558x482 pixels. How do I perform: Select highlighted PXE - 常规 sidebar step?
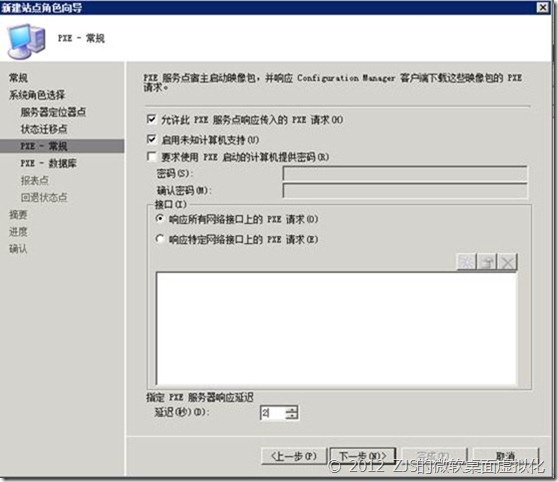(62, 146)
